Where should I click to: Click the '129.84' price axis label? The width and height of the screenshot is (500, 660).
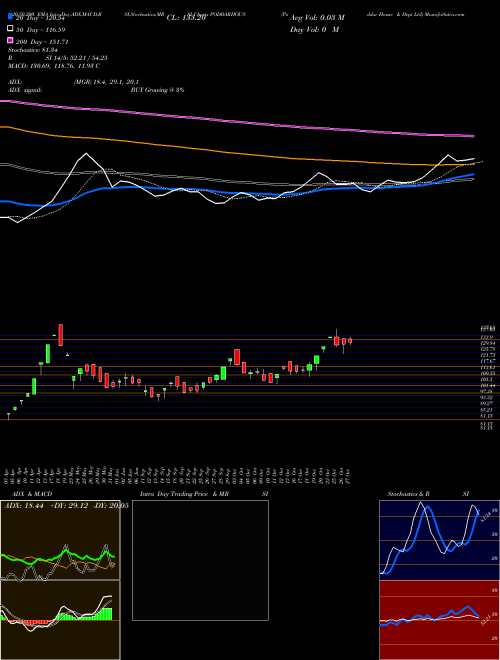click(x=488, y=344)
